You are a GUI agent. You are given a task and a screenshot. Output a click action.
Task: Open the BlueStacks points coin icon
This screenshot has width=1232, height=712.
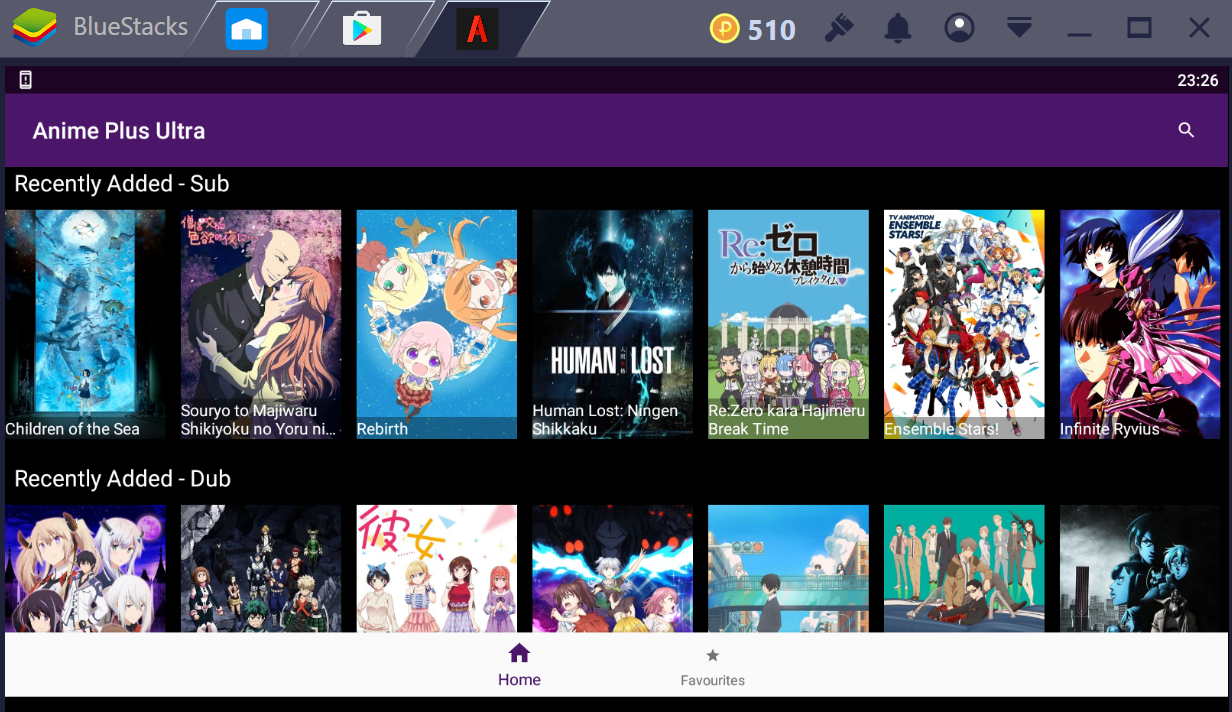point(725,29)
